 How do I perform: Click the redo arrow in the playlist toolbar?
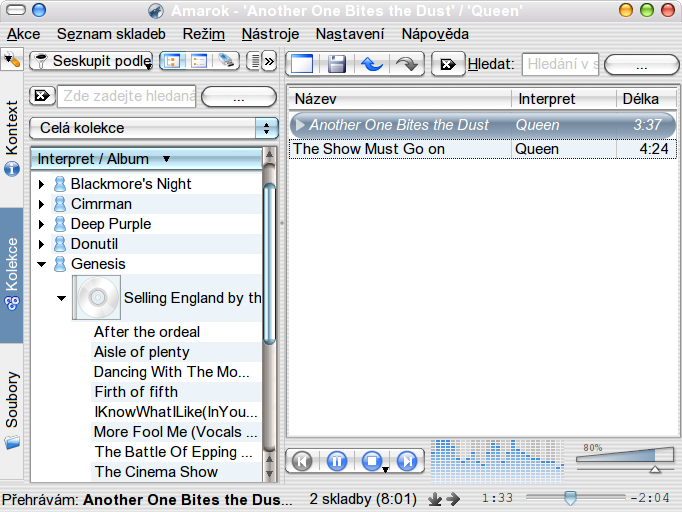click(x=406, y=64)
